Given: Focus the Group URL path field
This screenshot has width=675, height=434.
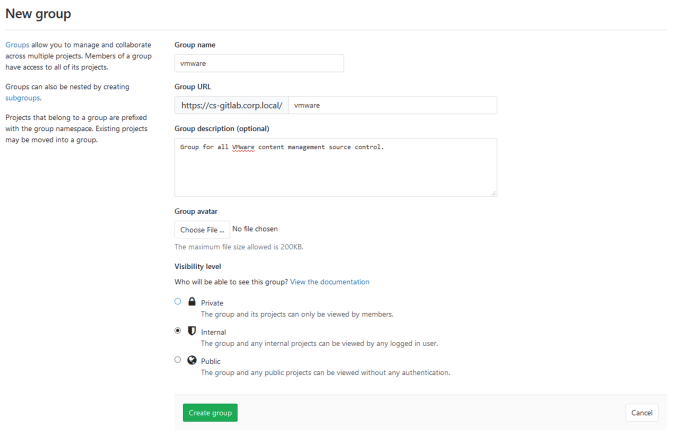Looking at the screenshot, I should point(393,105).
